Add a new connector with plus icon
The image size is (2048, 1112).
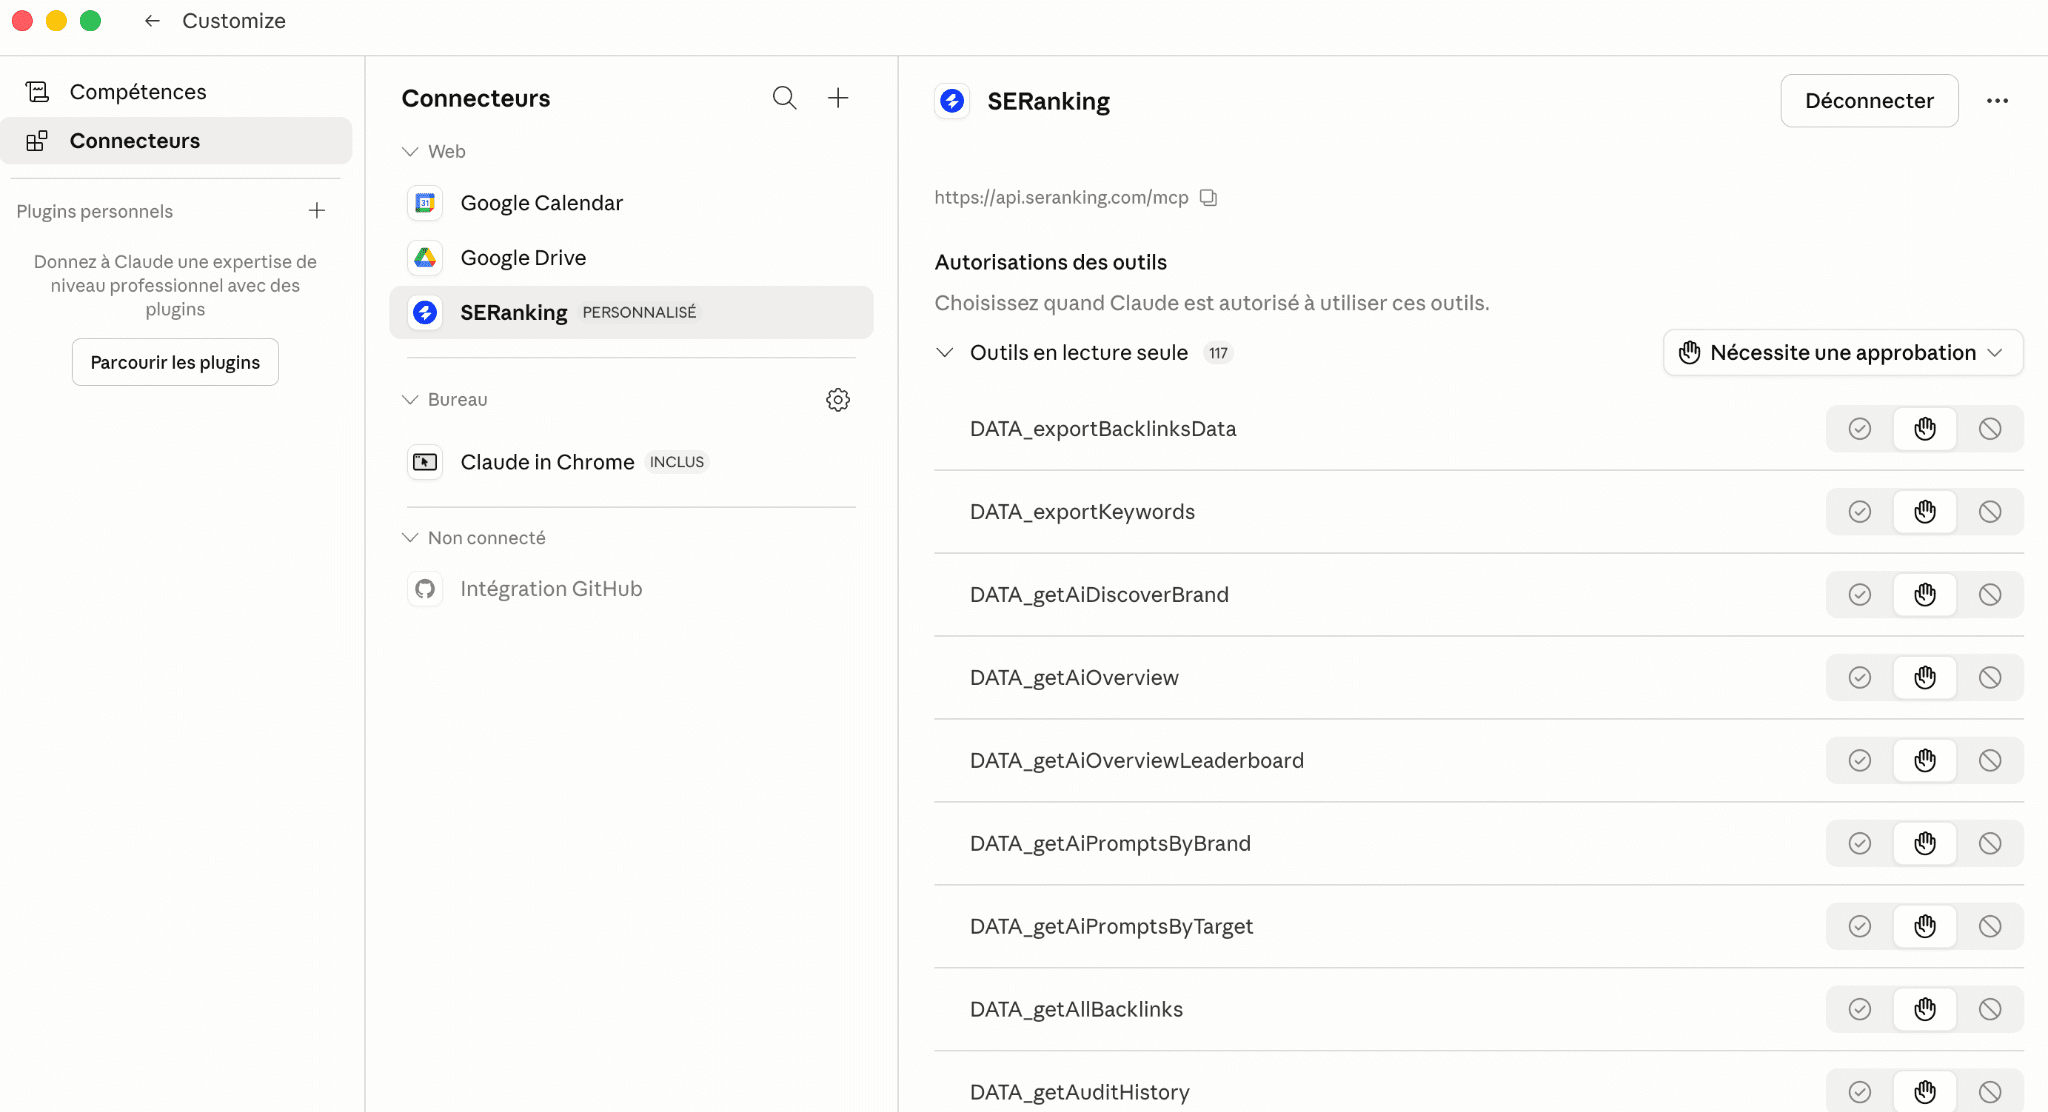(838, 98)
